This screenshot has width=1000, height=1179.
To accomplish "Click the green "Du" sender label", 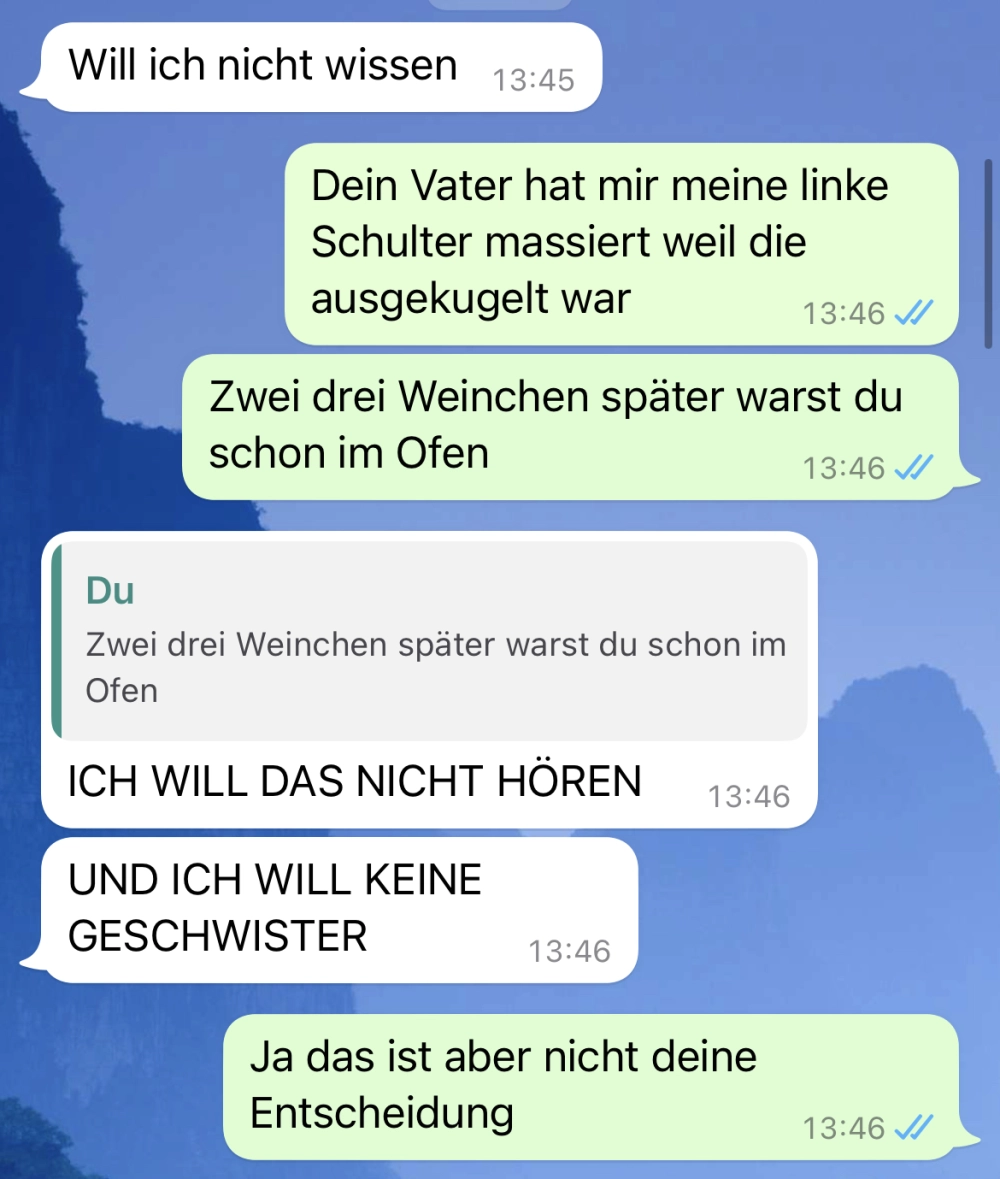I will [x=110, y=590].
